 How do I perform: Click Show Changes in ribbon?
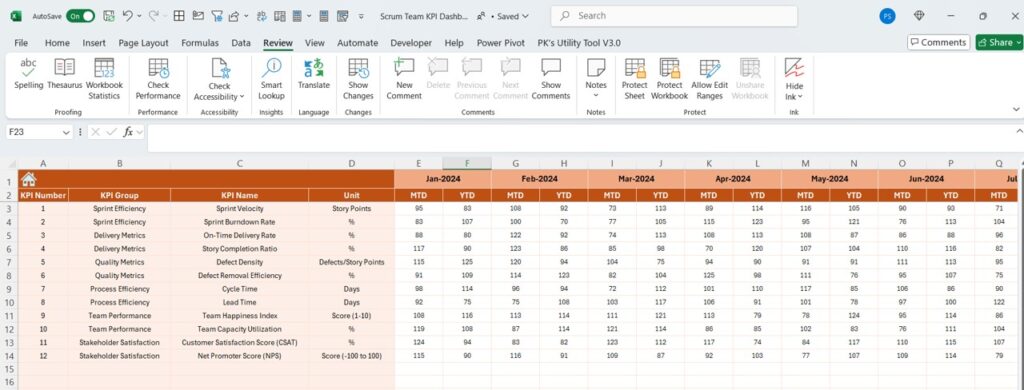pyautogui.click(x=358, y=78)
